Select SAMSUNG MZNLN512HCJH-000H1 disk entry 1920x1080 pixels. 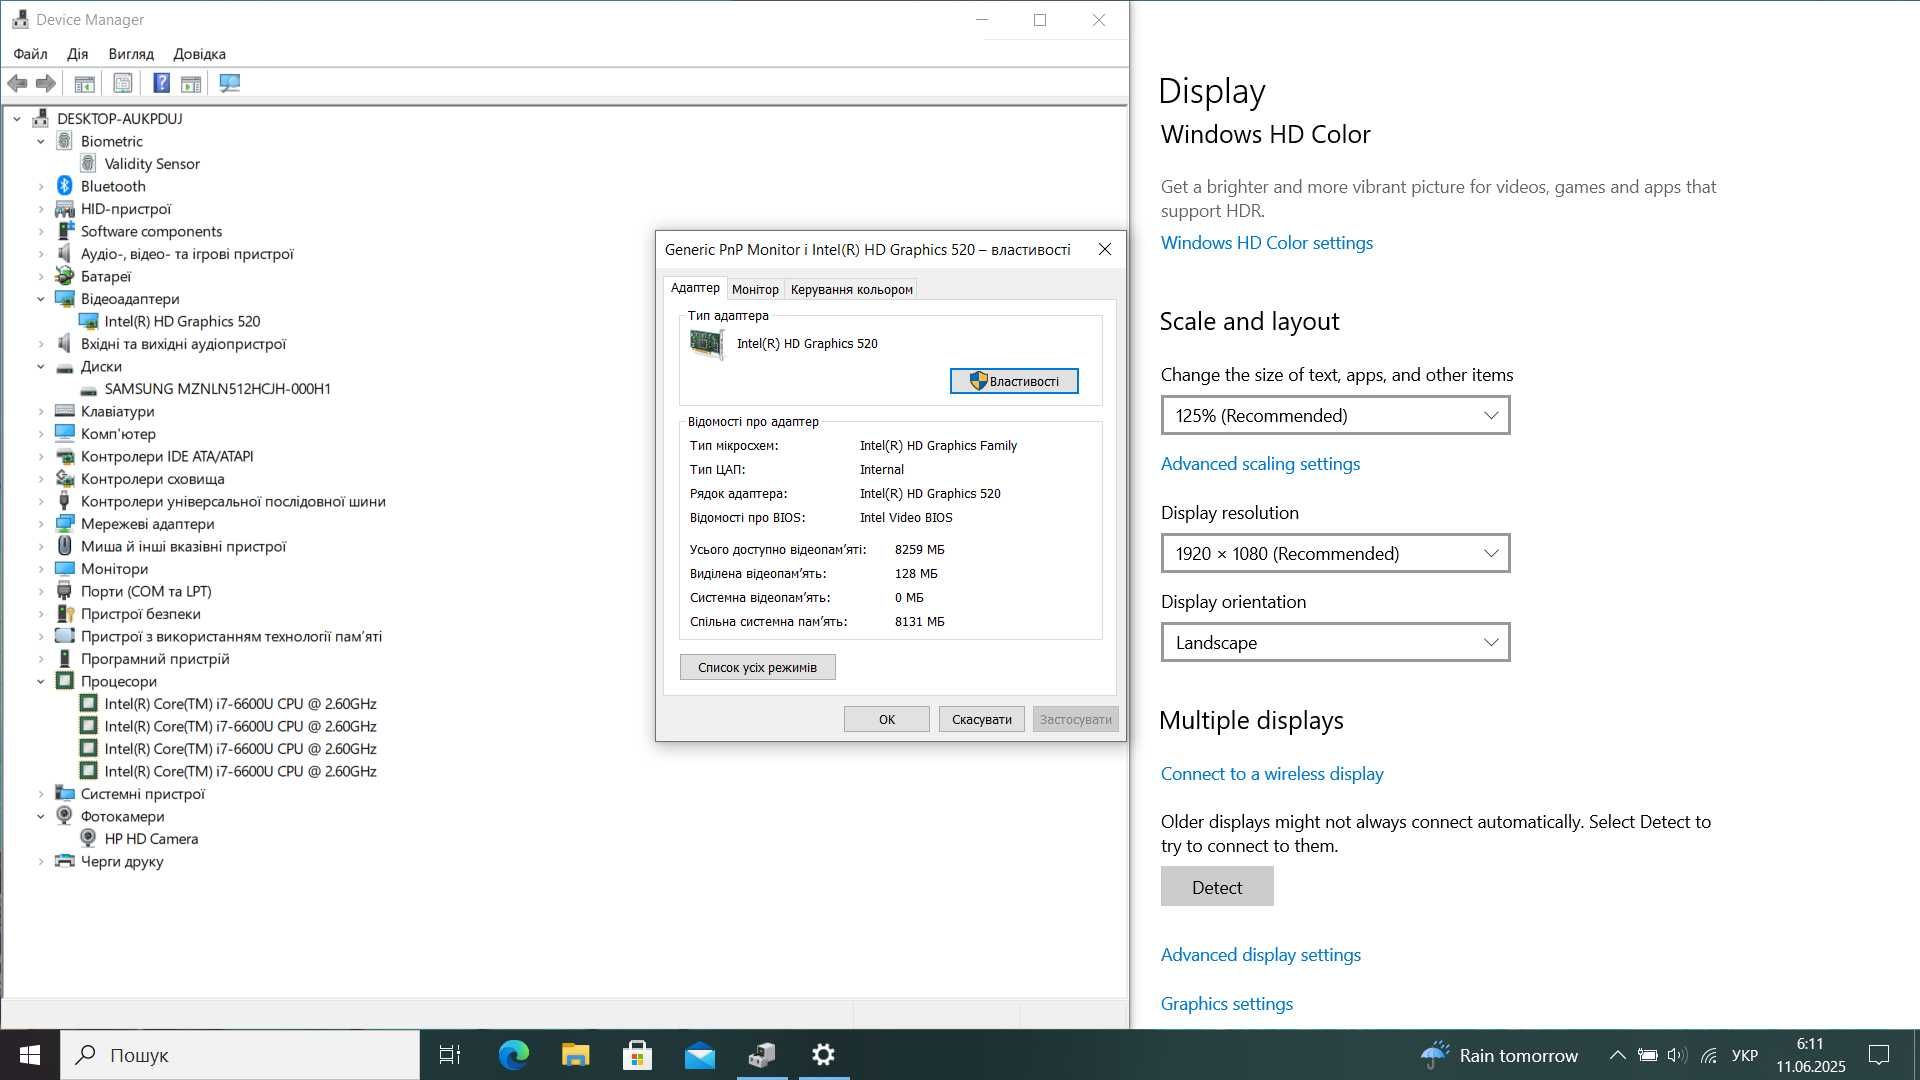click(217, 389)
